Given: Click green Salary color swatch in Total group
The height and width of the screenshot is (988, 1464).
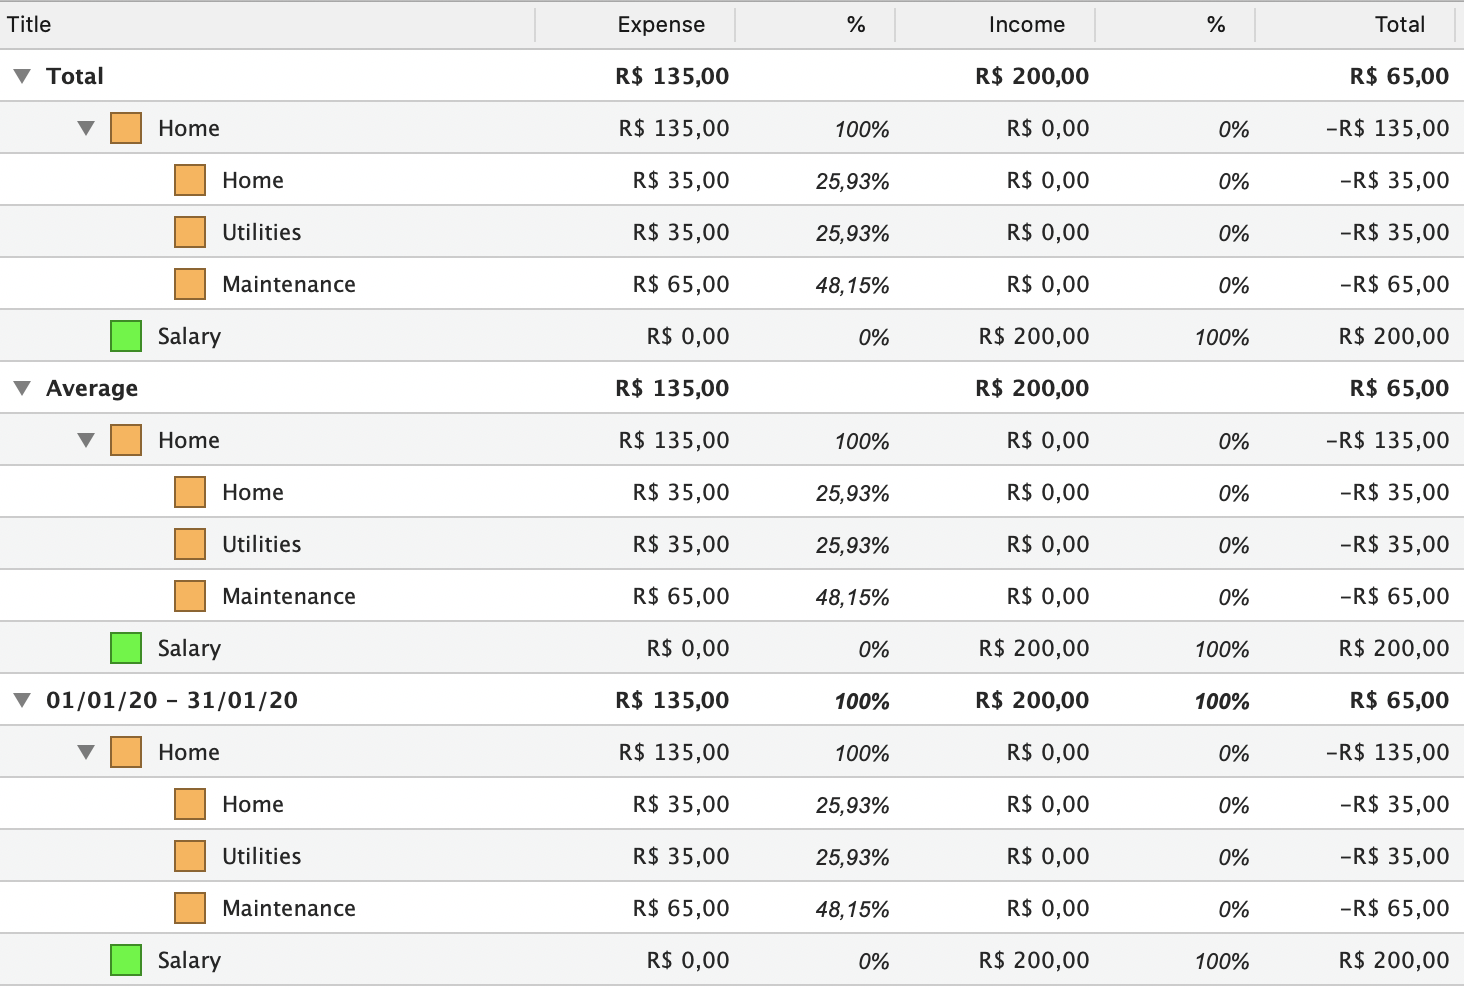Looking at the screenshot, I should (126, 336).
